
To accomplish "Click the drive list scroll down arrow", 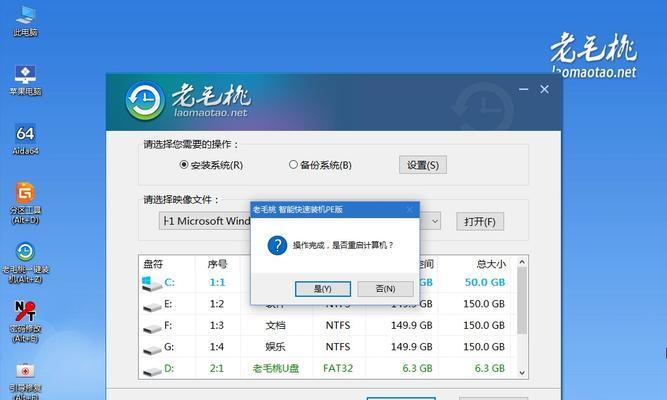I will [522, 373].
